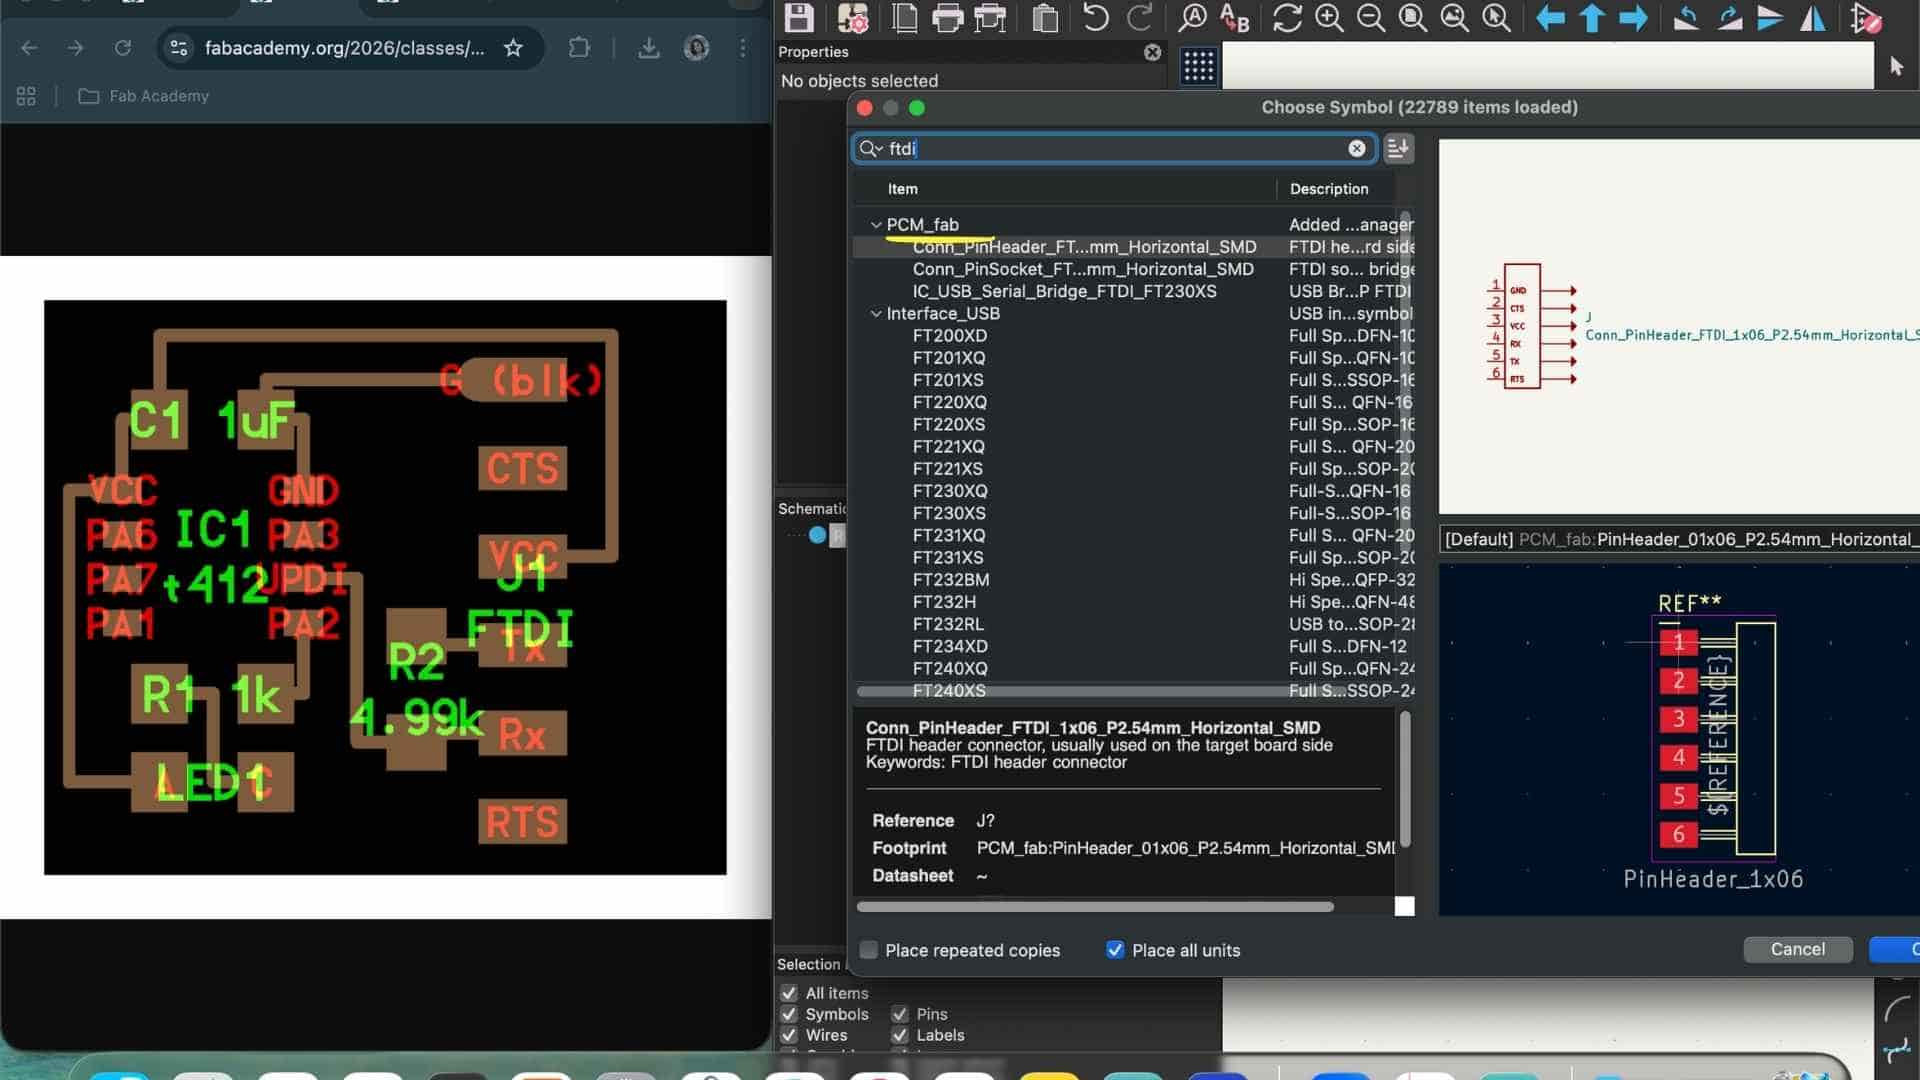Viewport: 1920px width, 1080px height.
Task: Uncheck Place all units checkbox
Action: click(x=1115, y=950)
